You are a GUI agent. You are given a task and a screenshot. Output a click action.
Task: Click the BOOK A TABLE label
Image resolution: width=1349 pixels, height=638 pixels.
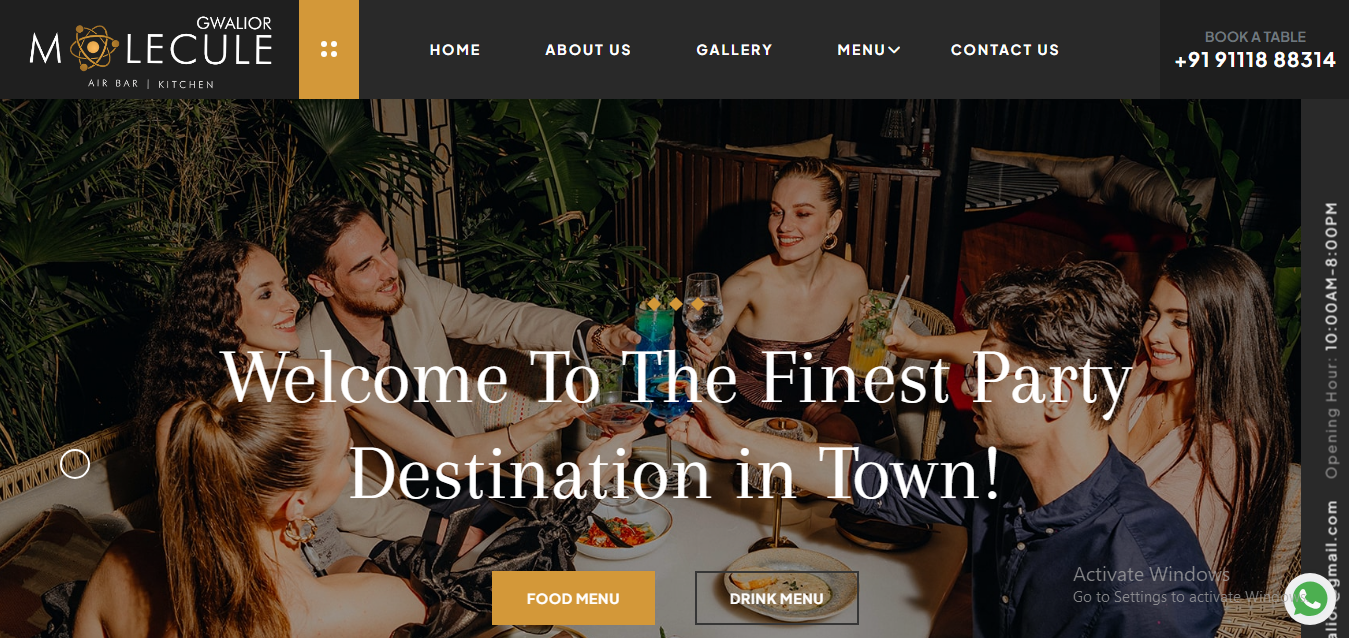pyautogui.click(x=1255, y=36)
